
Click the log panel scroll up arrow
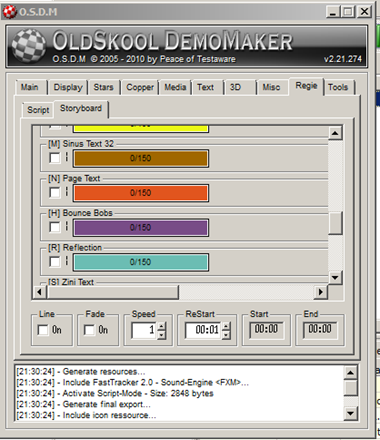(x=351, y=373)
